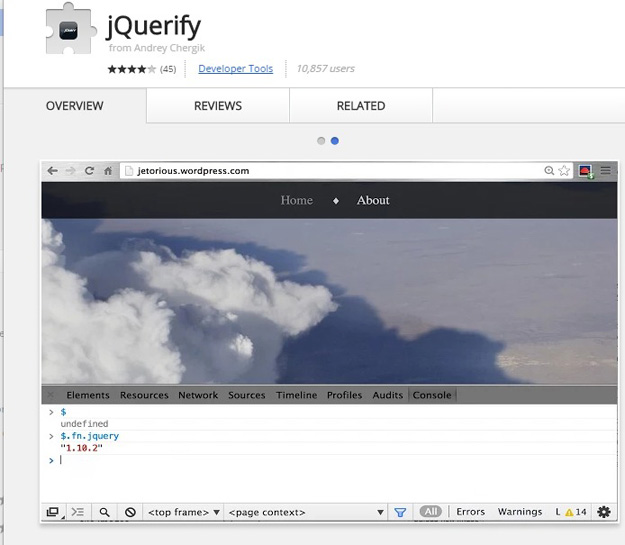625x545 pixels.
Task: Switch to the Elements panel
Action: (88, 395)
